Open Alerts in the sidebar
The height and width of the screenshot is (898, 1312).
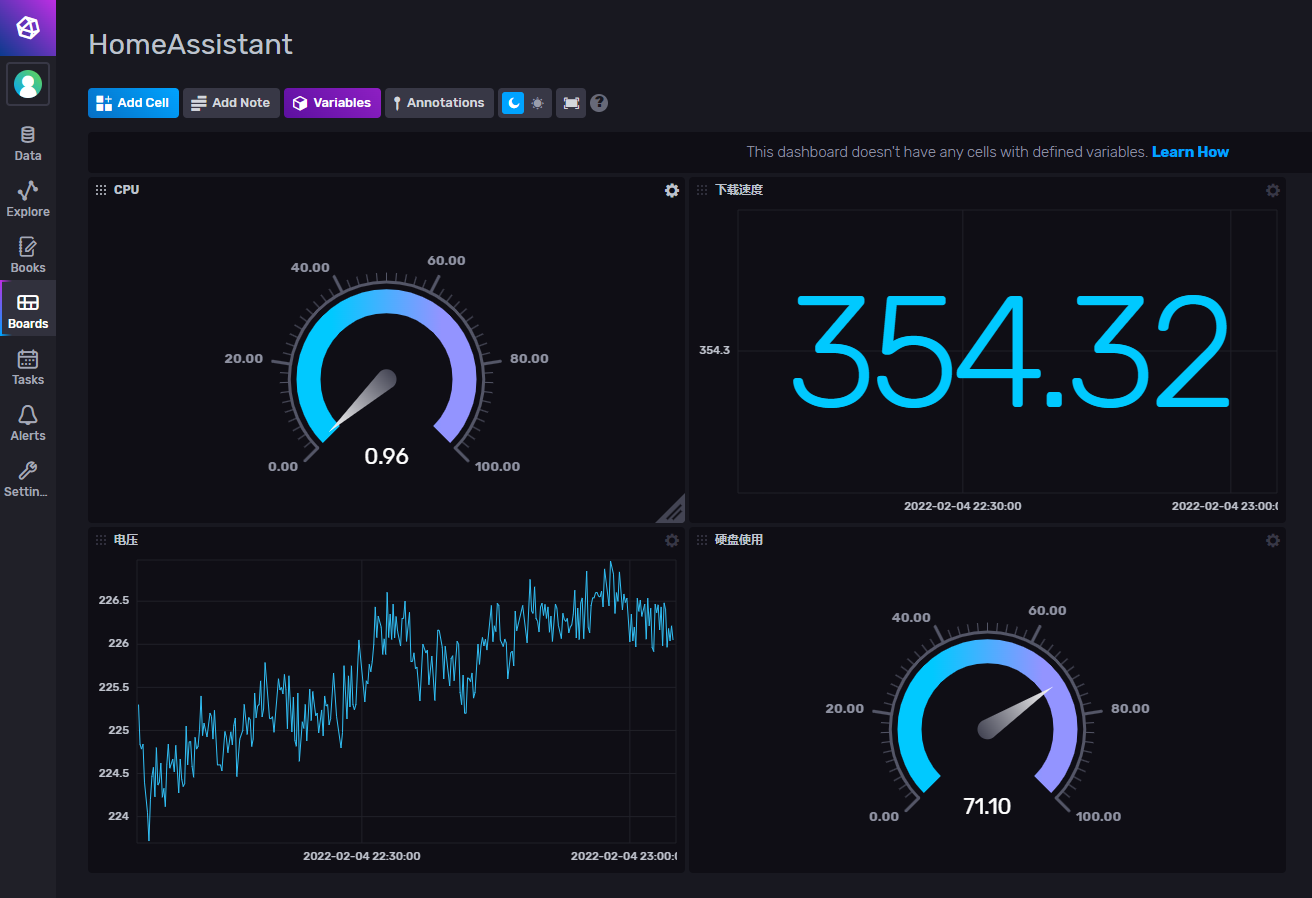click(28, 424)
